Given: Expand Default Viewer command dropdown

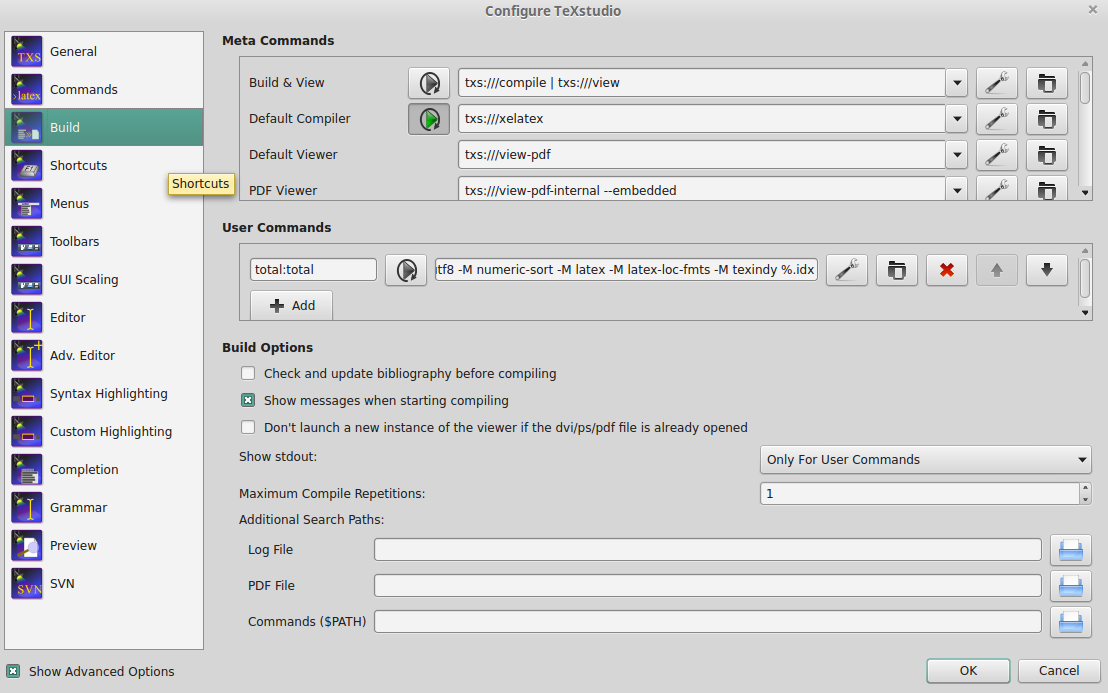Looking at the screenshot, I should tap(957, 155).
